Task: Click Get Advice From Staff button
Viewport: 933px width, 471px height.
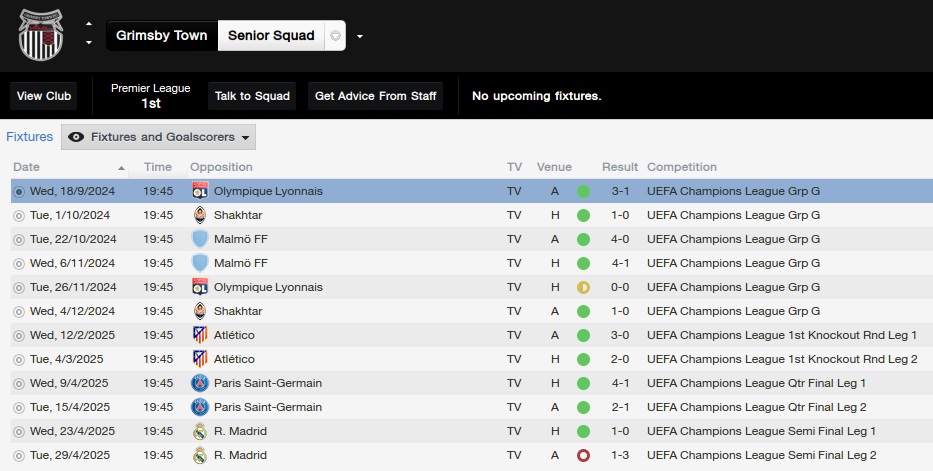Action: pos(375,96)
